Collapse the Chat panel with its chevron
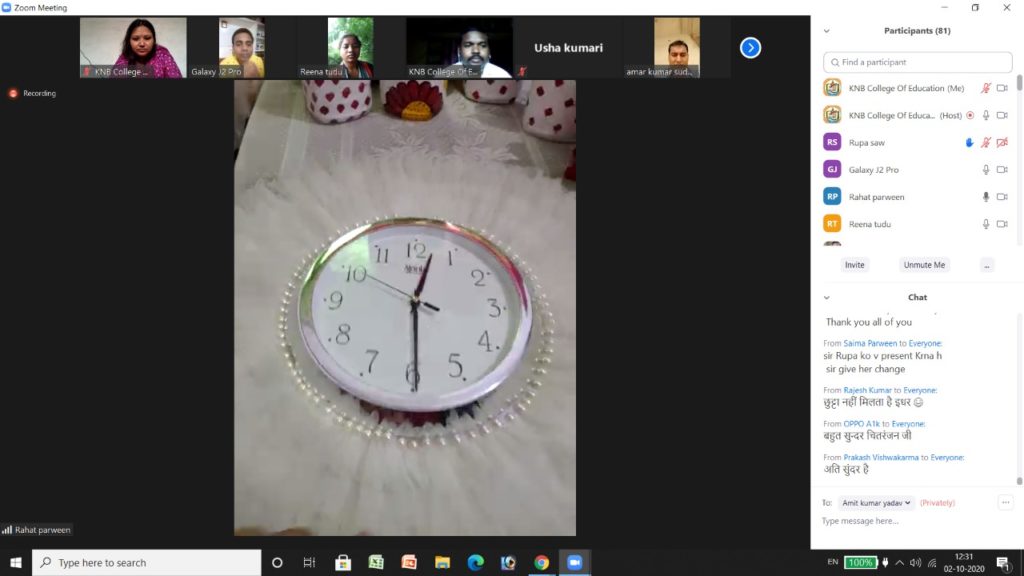Viewport: 1024px width, 576px height. (827, 297)
